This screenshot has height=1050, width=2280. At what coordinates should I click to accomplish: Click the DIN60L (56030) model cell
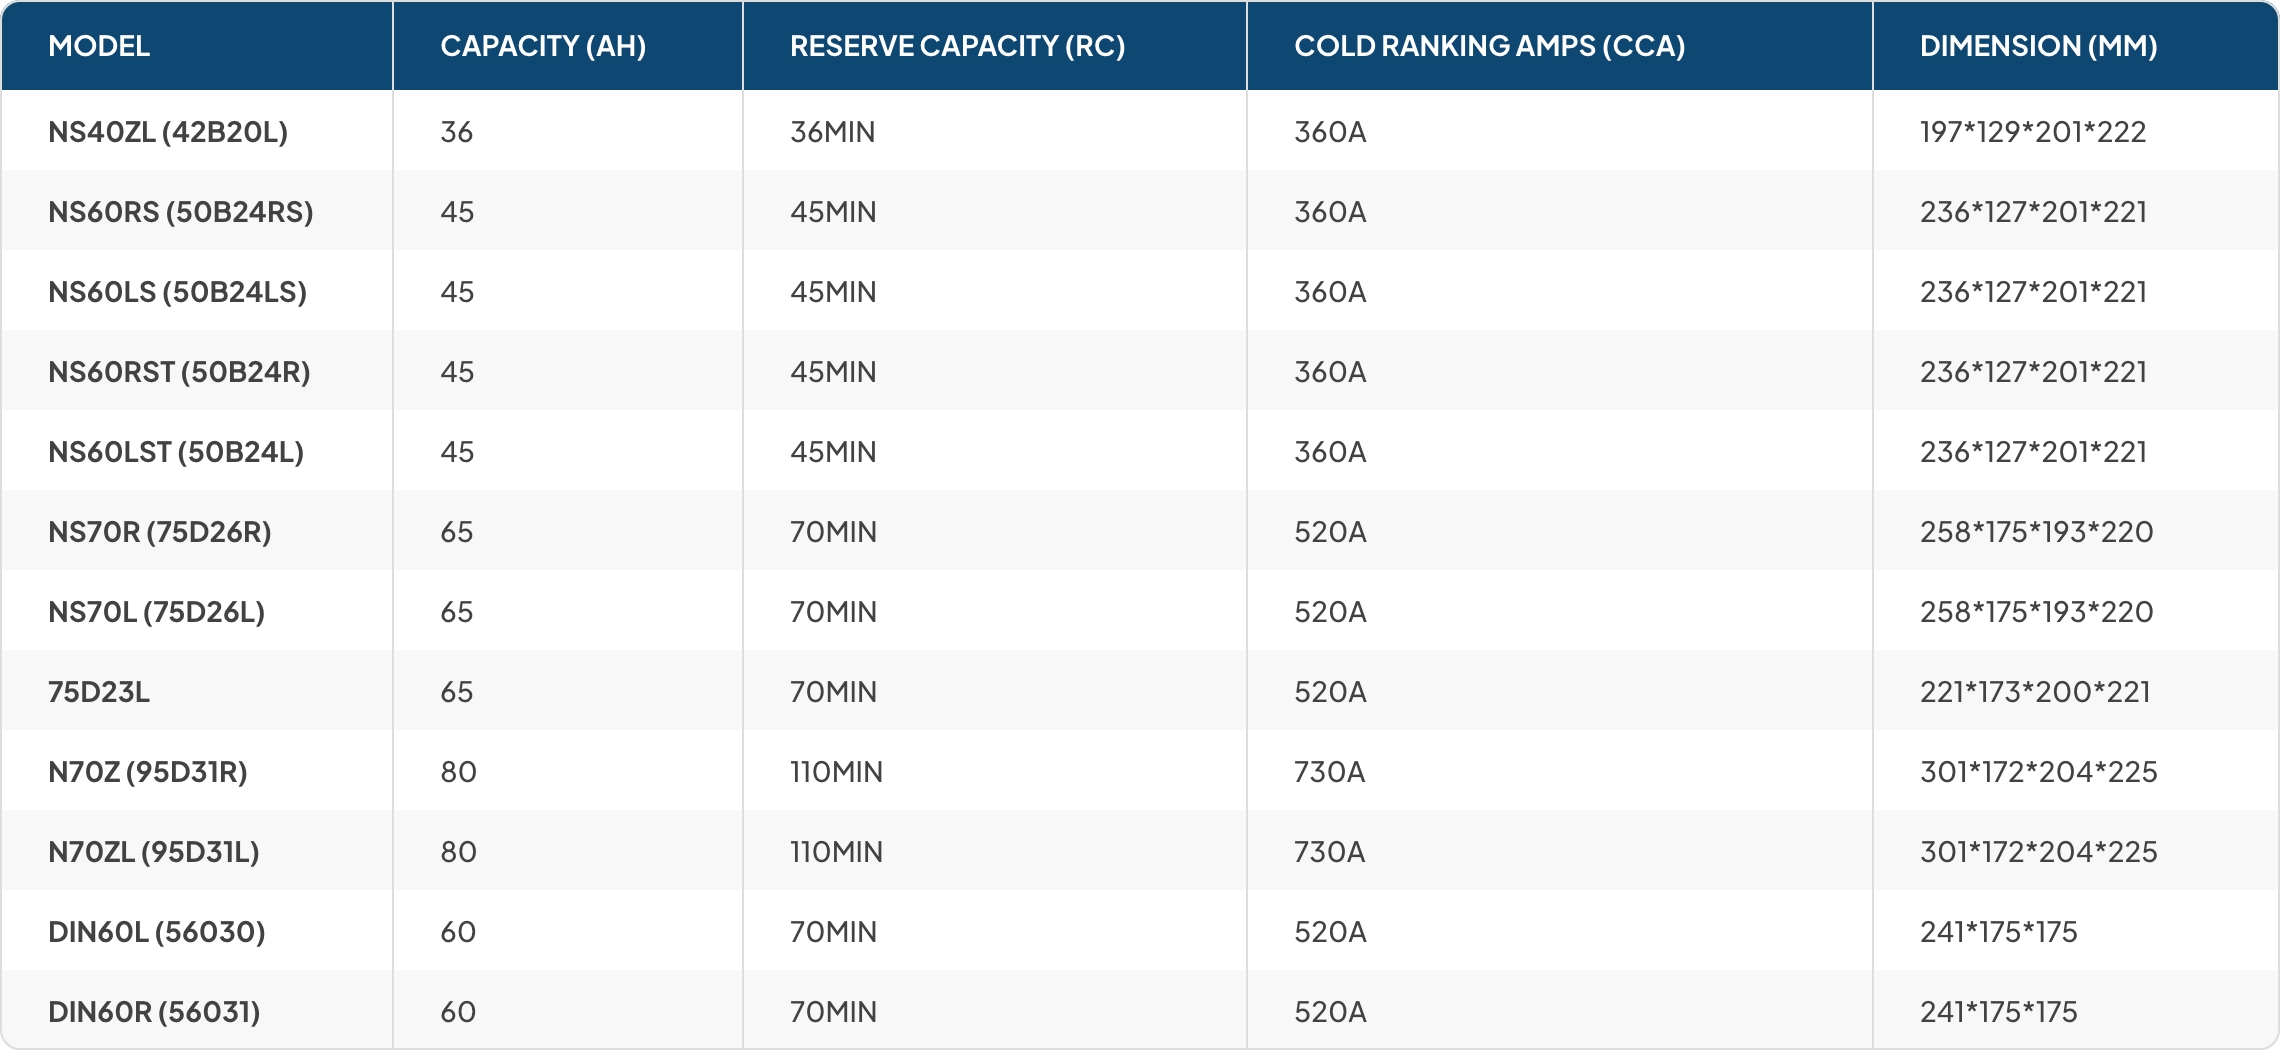coord(157,932)
